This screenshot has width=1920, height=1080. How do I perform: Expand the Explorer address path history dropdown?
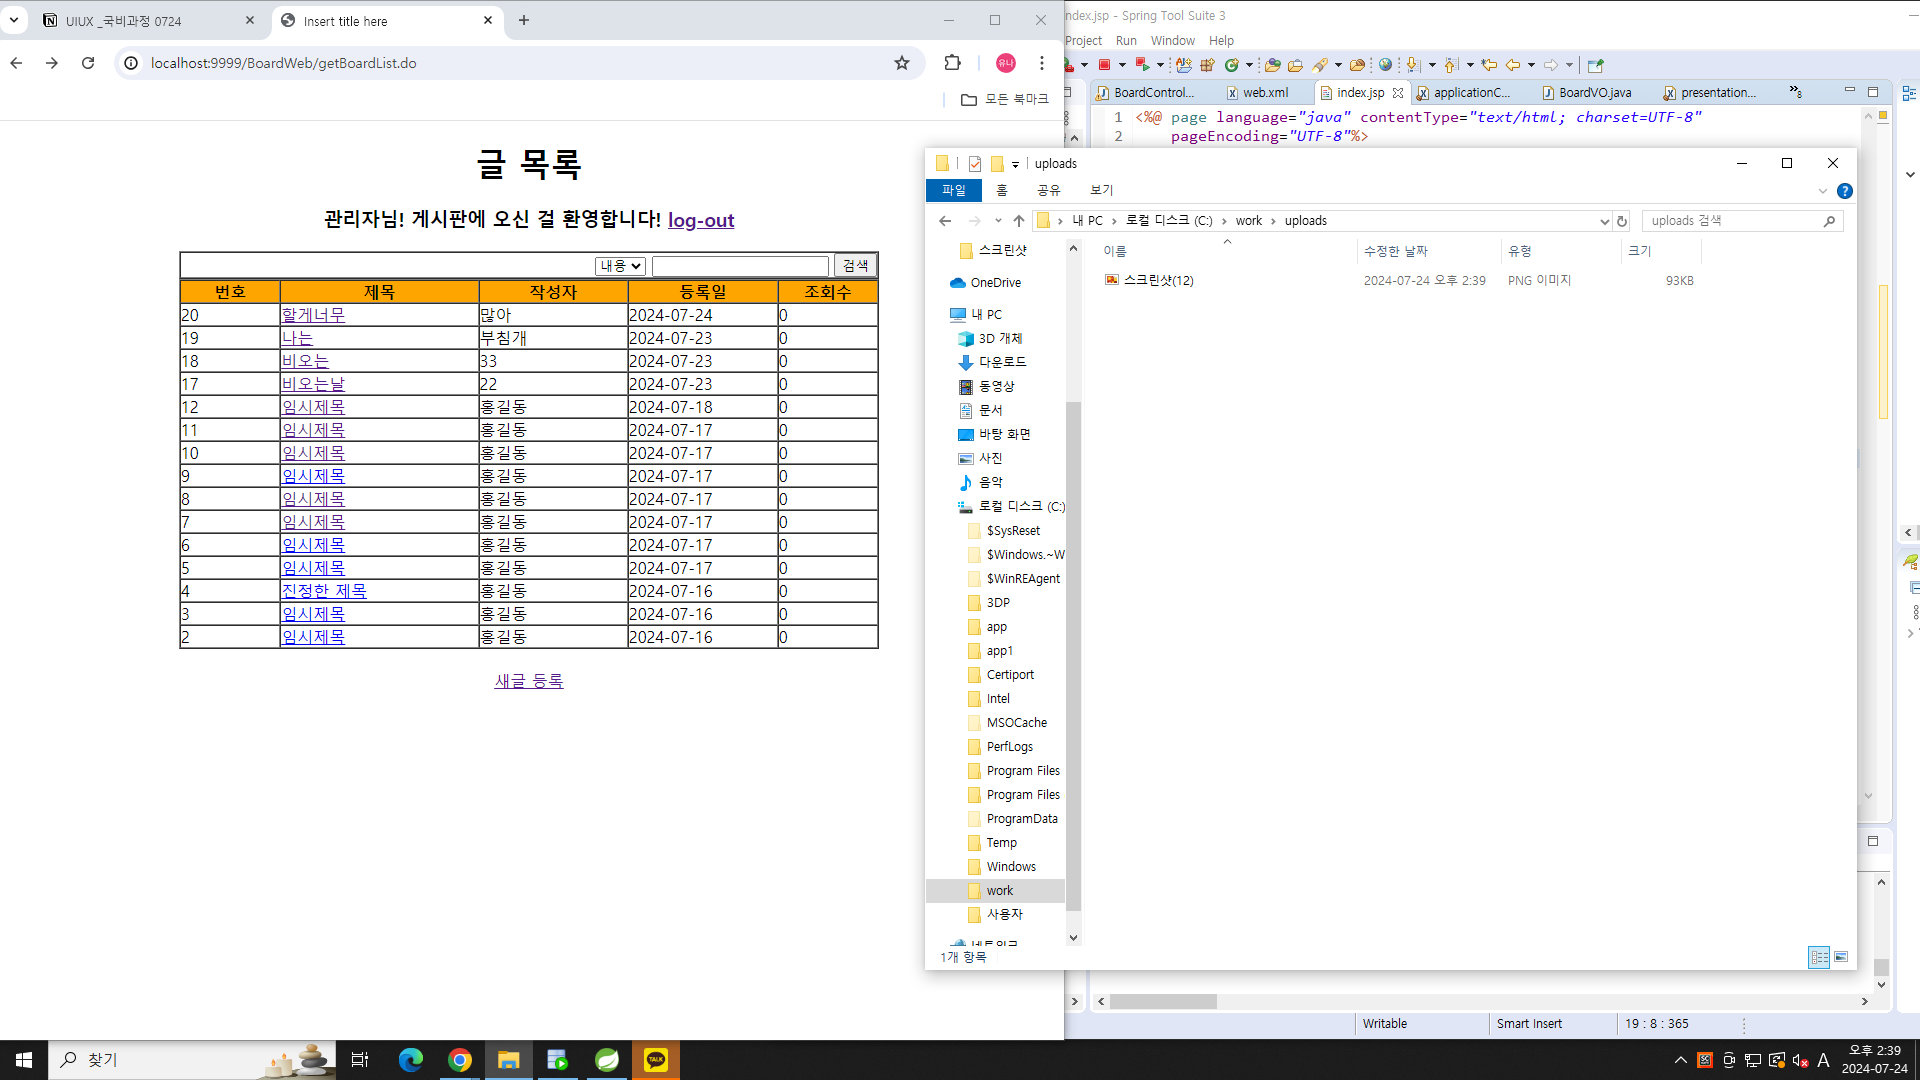pyautogui.click(x=1604, y=221)
